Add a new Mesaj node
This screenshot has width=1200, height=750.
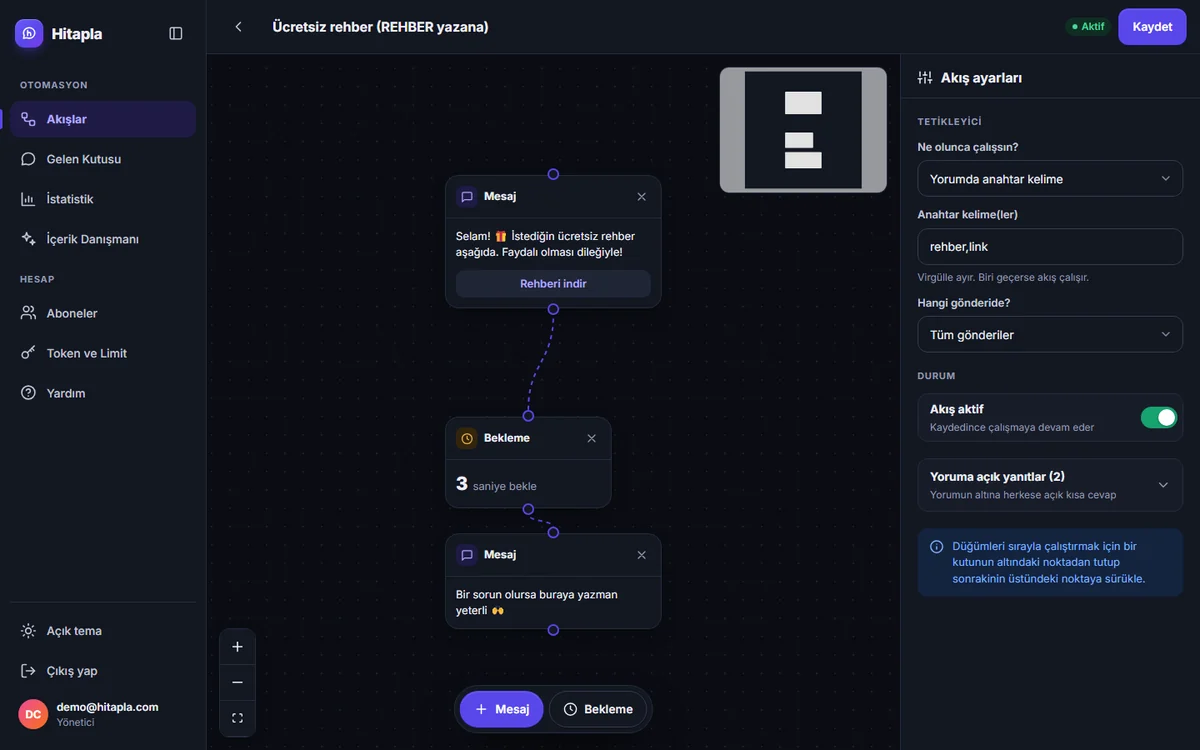click(x=502, y=709)
